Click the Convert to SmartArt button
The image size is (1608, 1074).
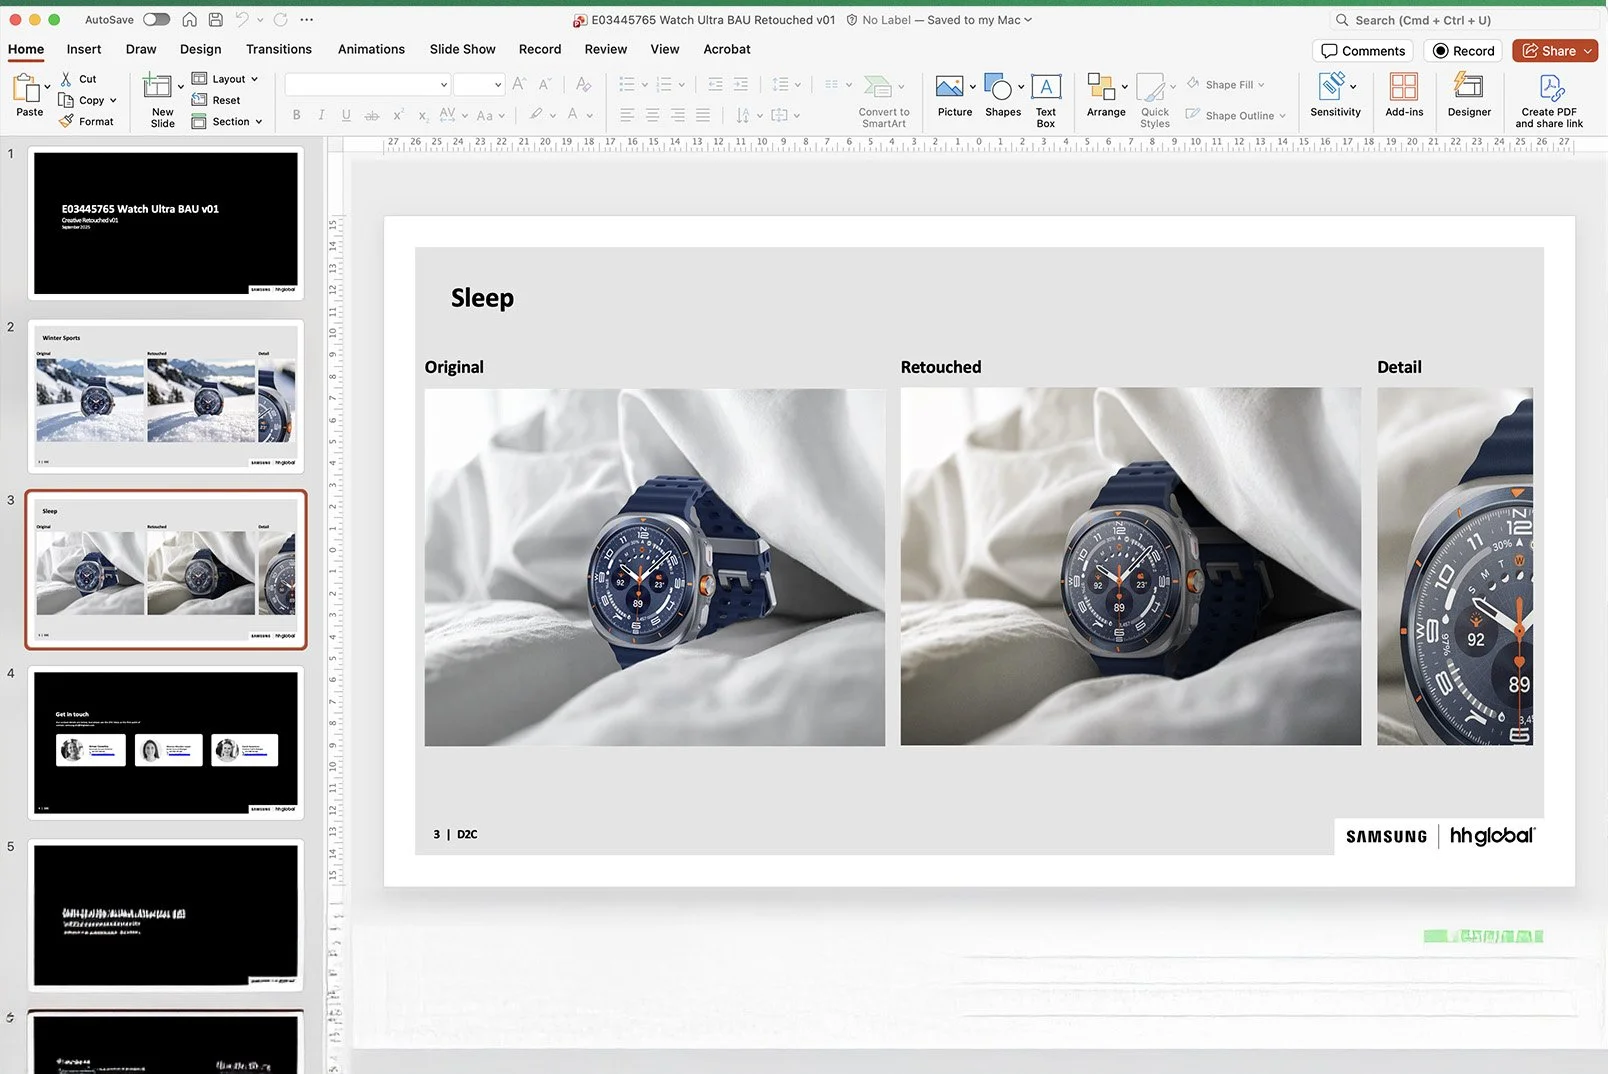(x=884, y=101)
